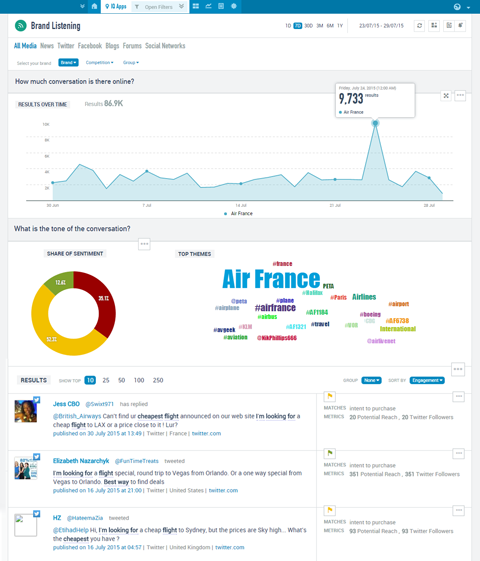Show top 25 results
Viewport: 480px width, 561px height.
click(106, 380)
